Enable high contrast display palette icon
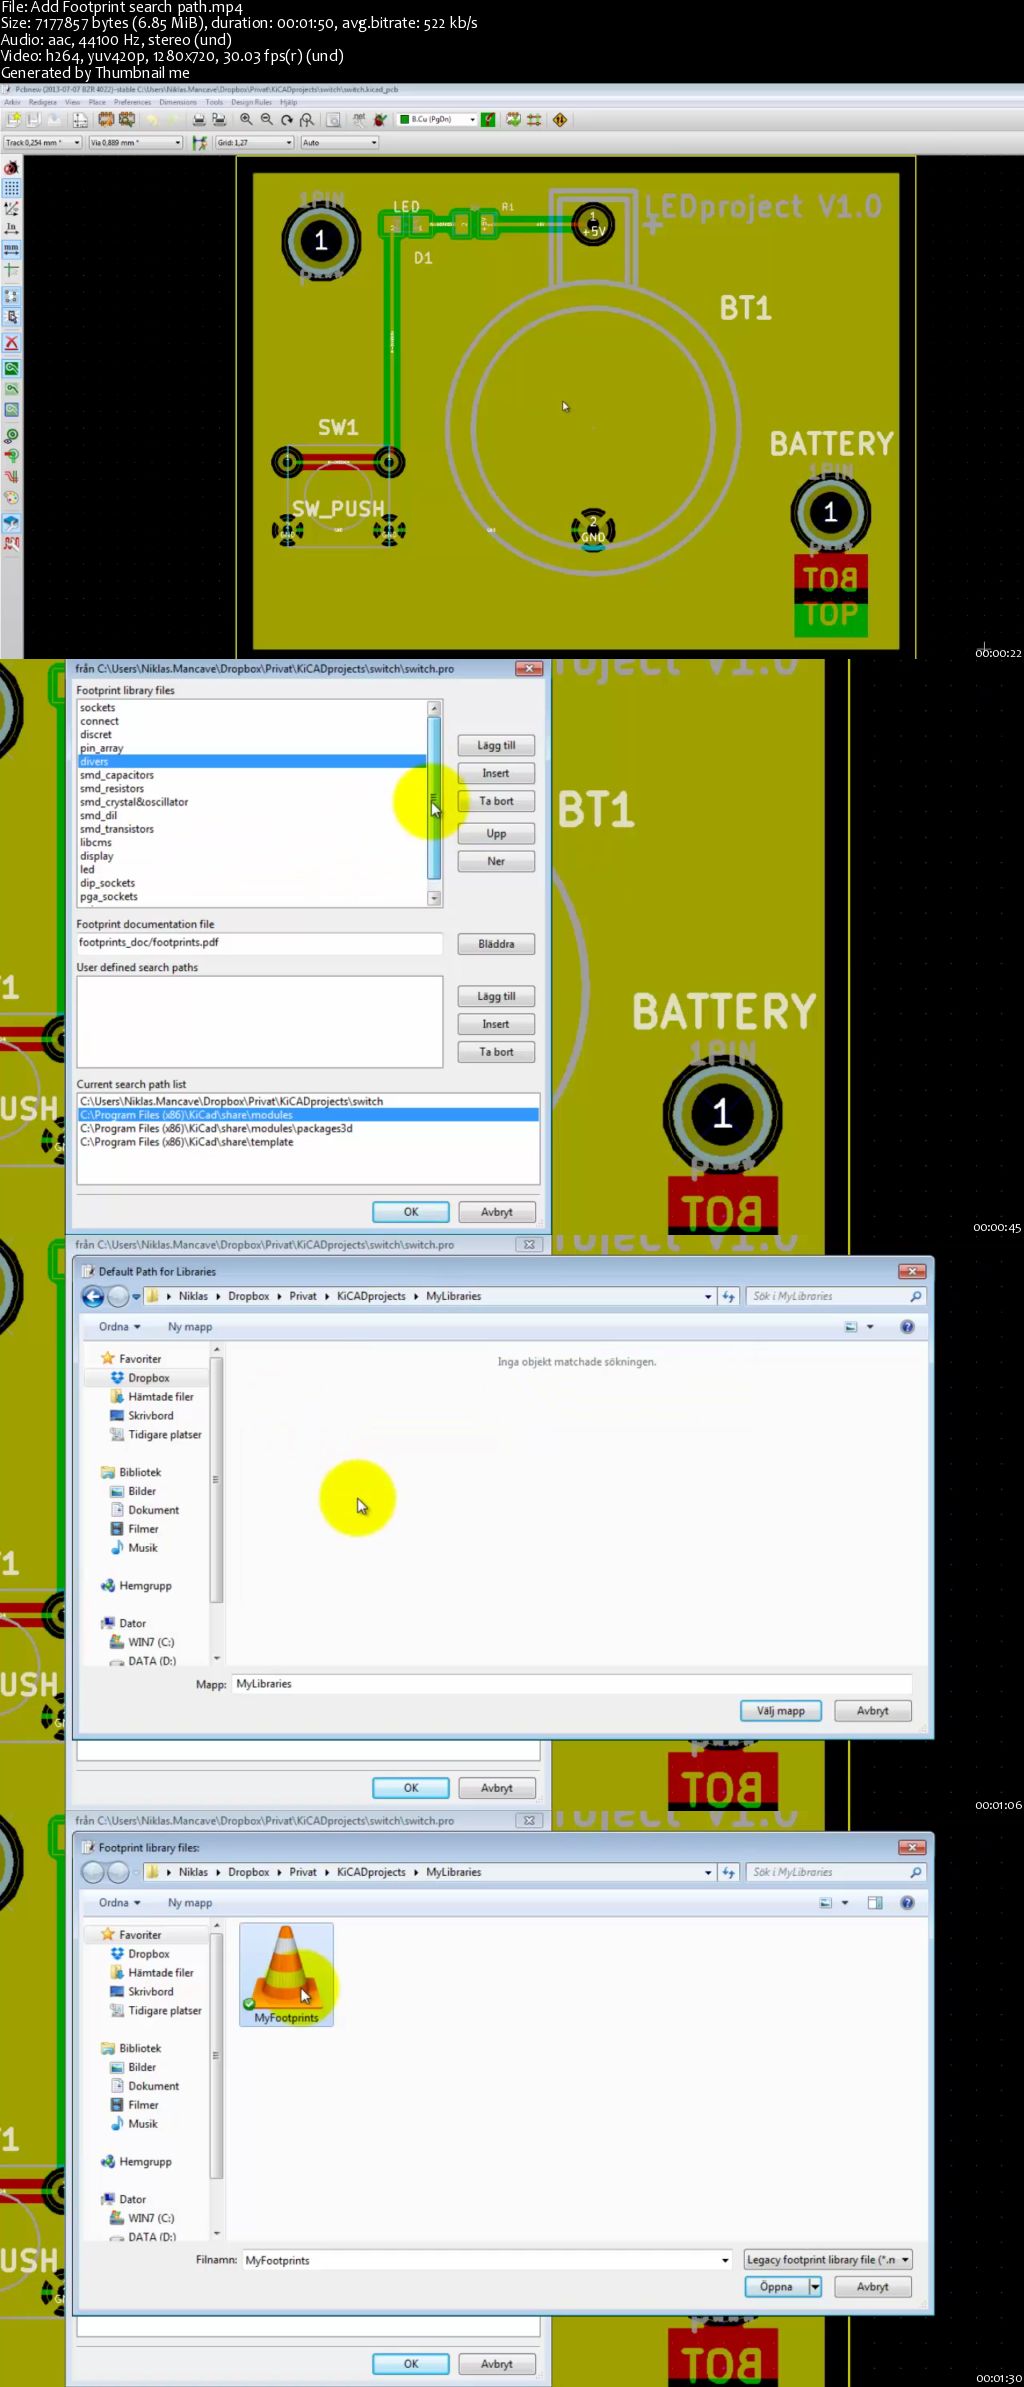The image size is (1024, 2387). click(11, 497)
